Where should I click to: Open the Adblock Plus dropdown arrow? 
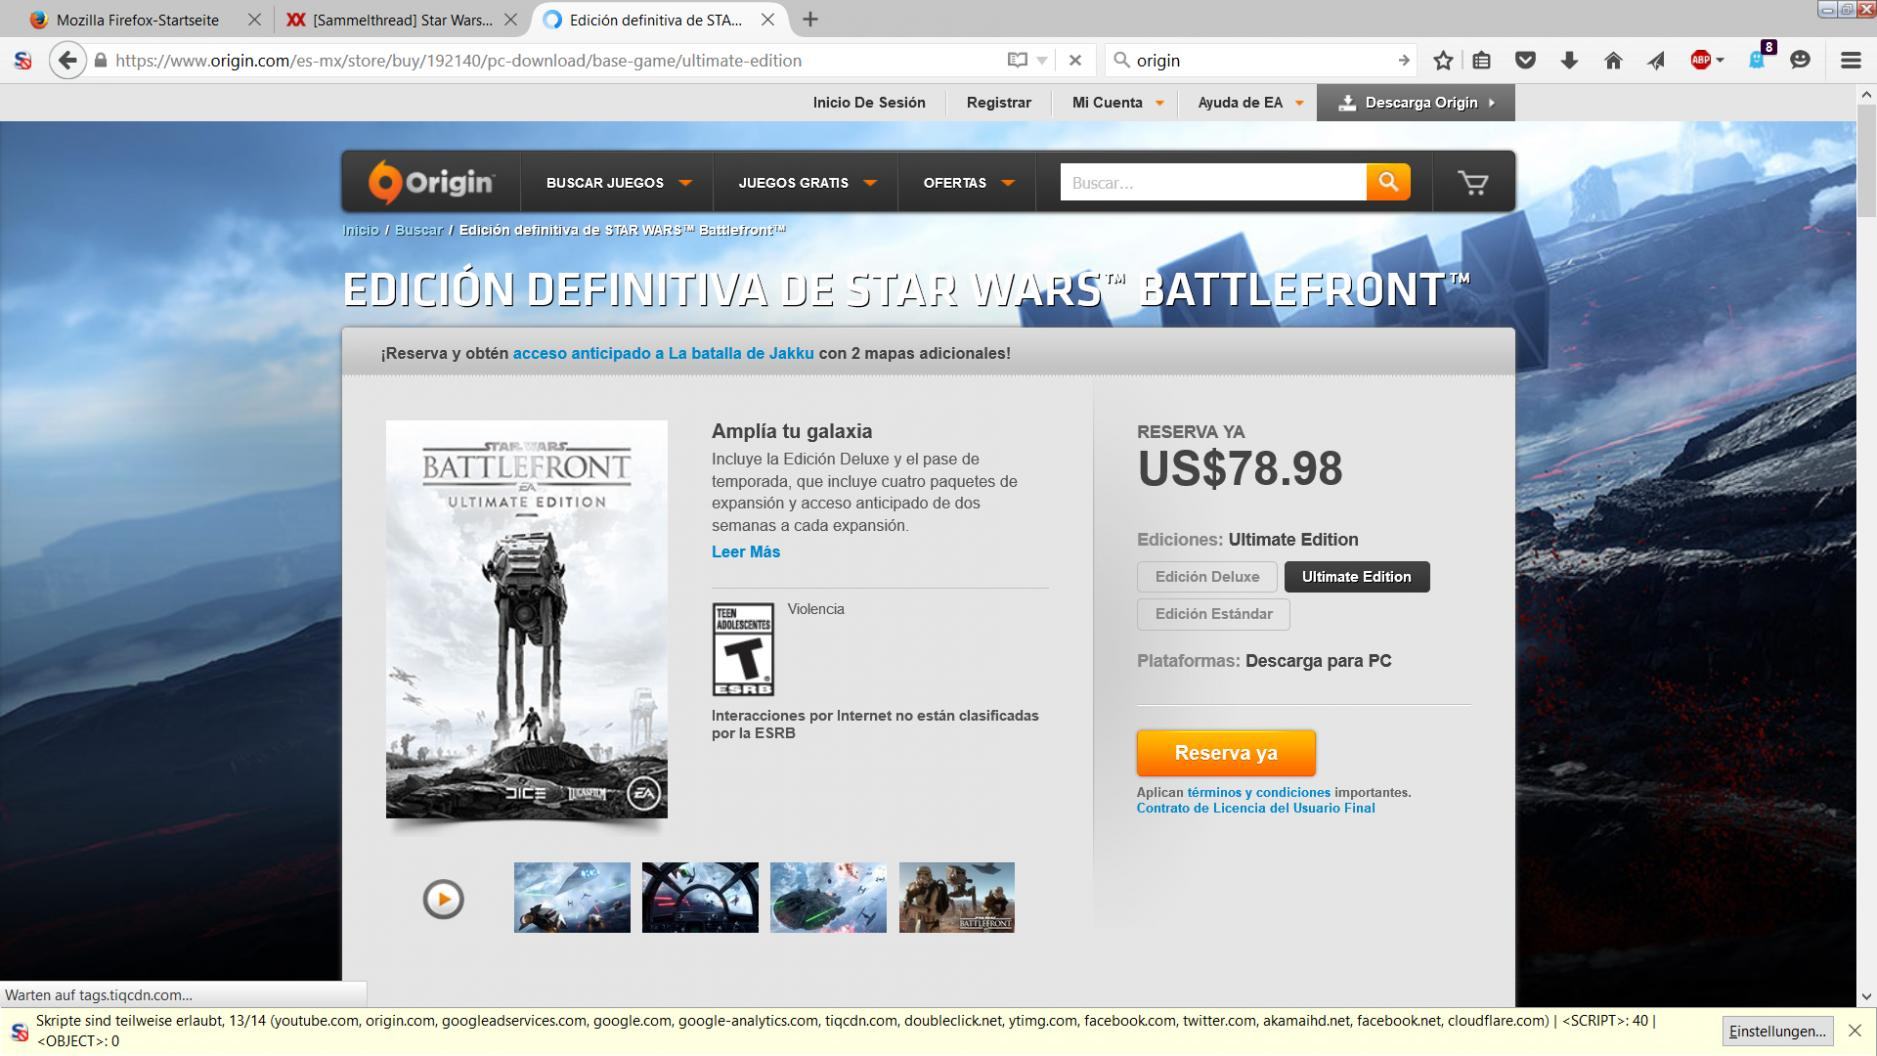coord(1720,60)
